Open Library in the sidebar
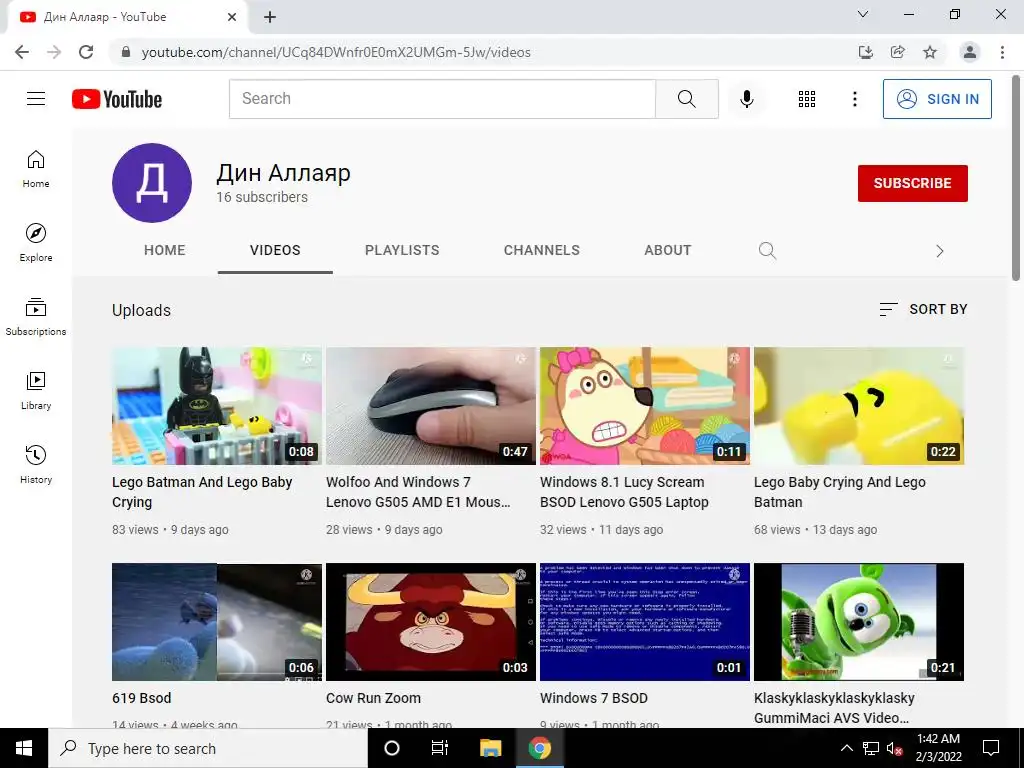1024x768 pixels. (36, 391)
